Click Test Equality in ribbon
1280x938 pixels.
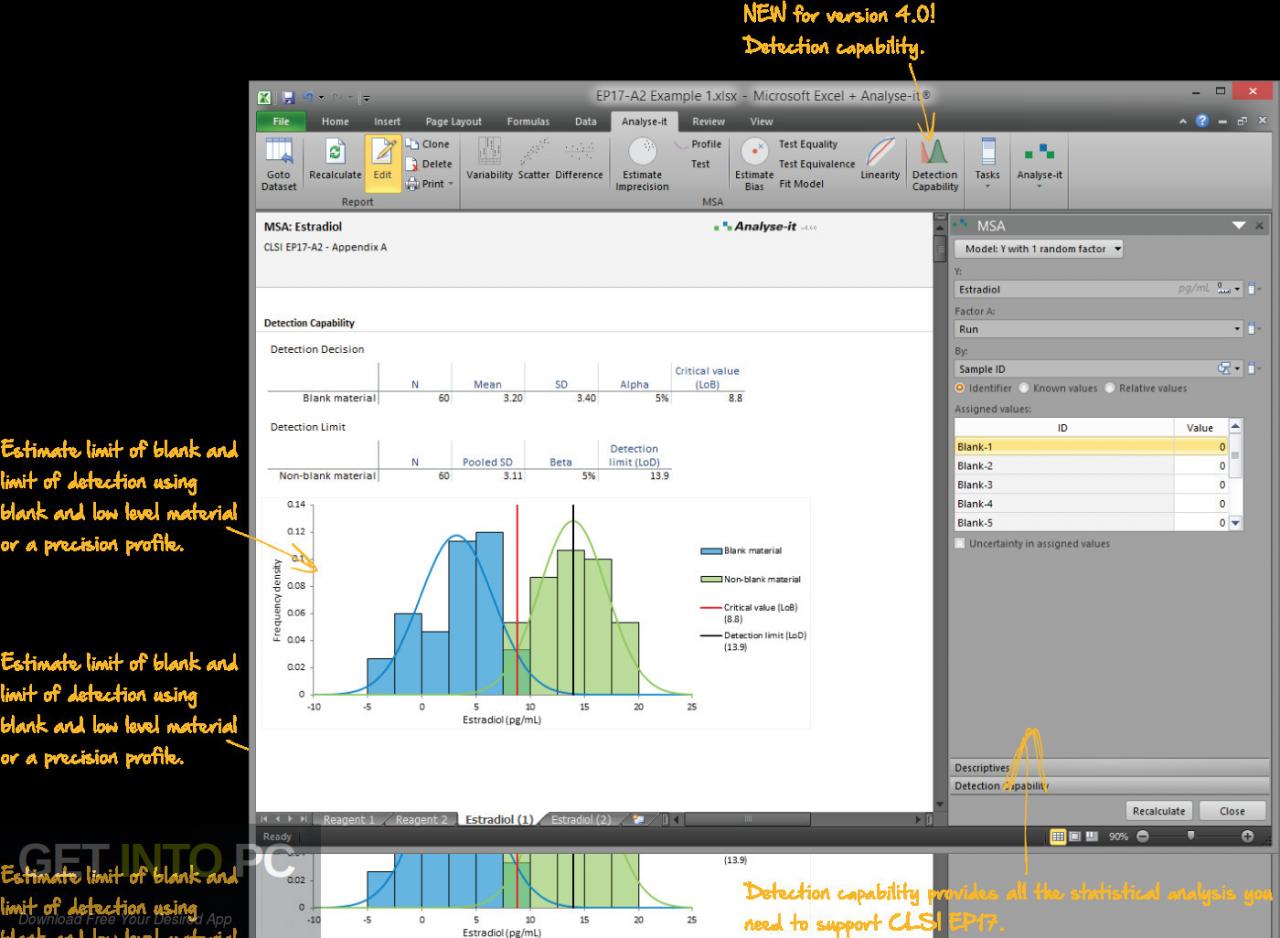coord(808,144)
